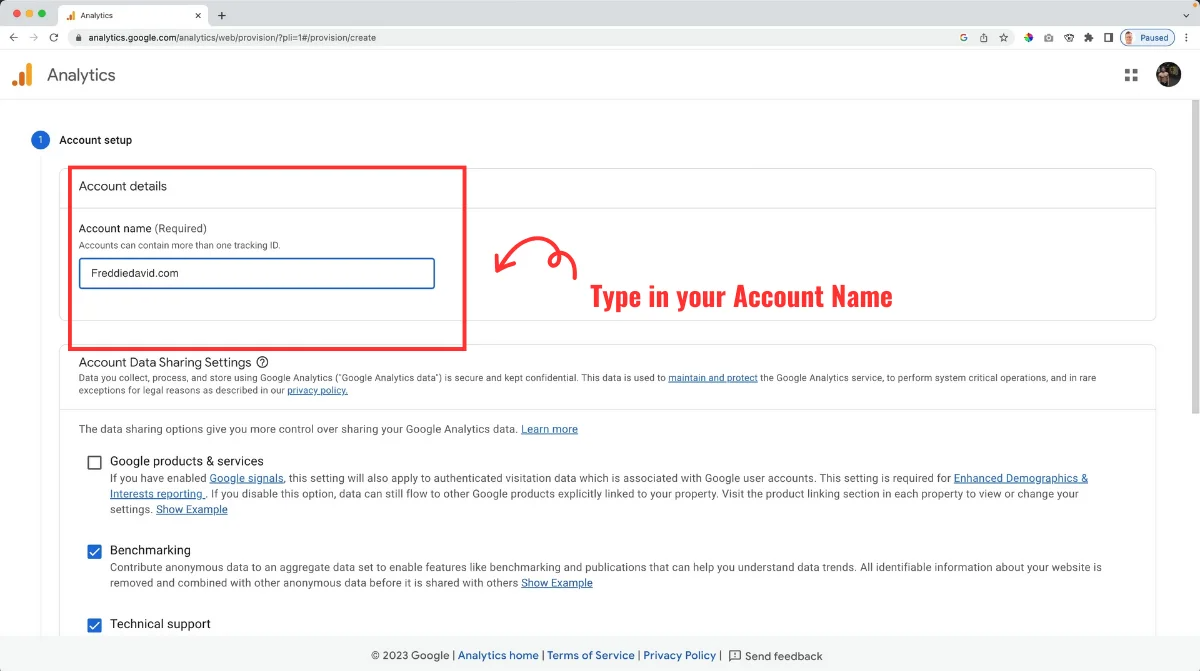The width and height of the screenshot is (1200, 671).
Task: Click the Account name input field
Action: coord(256,273)
